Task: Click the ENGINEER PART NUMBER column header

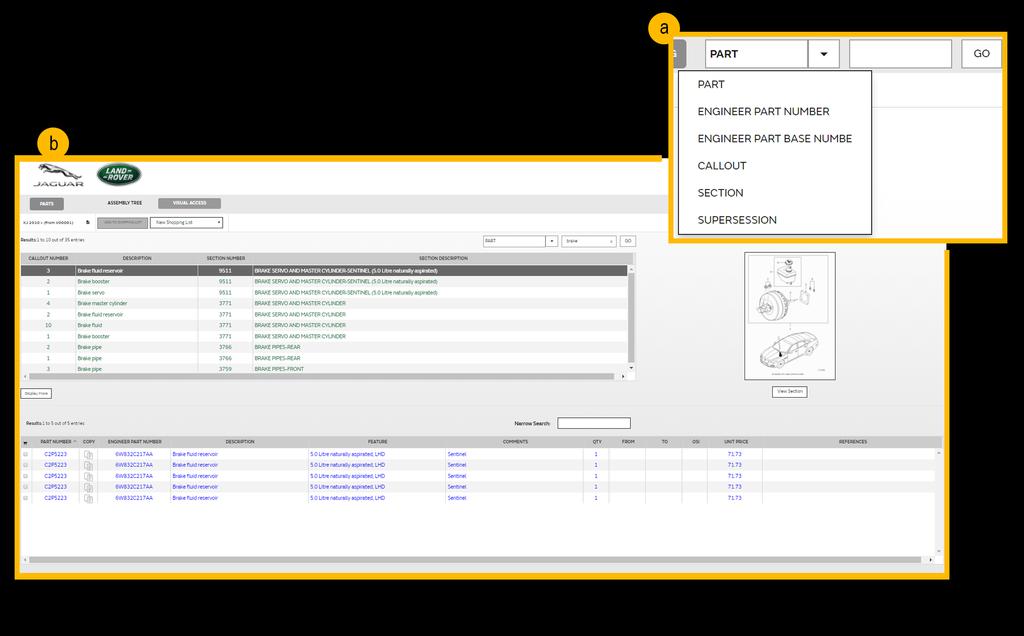Action: click(135, 442)
